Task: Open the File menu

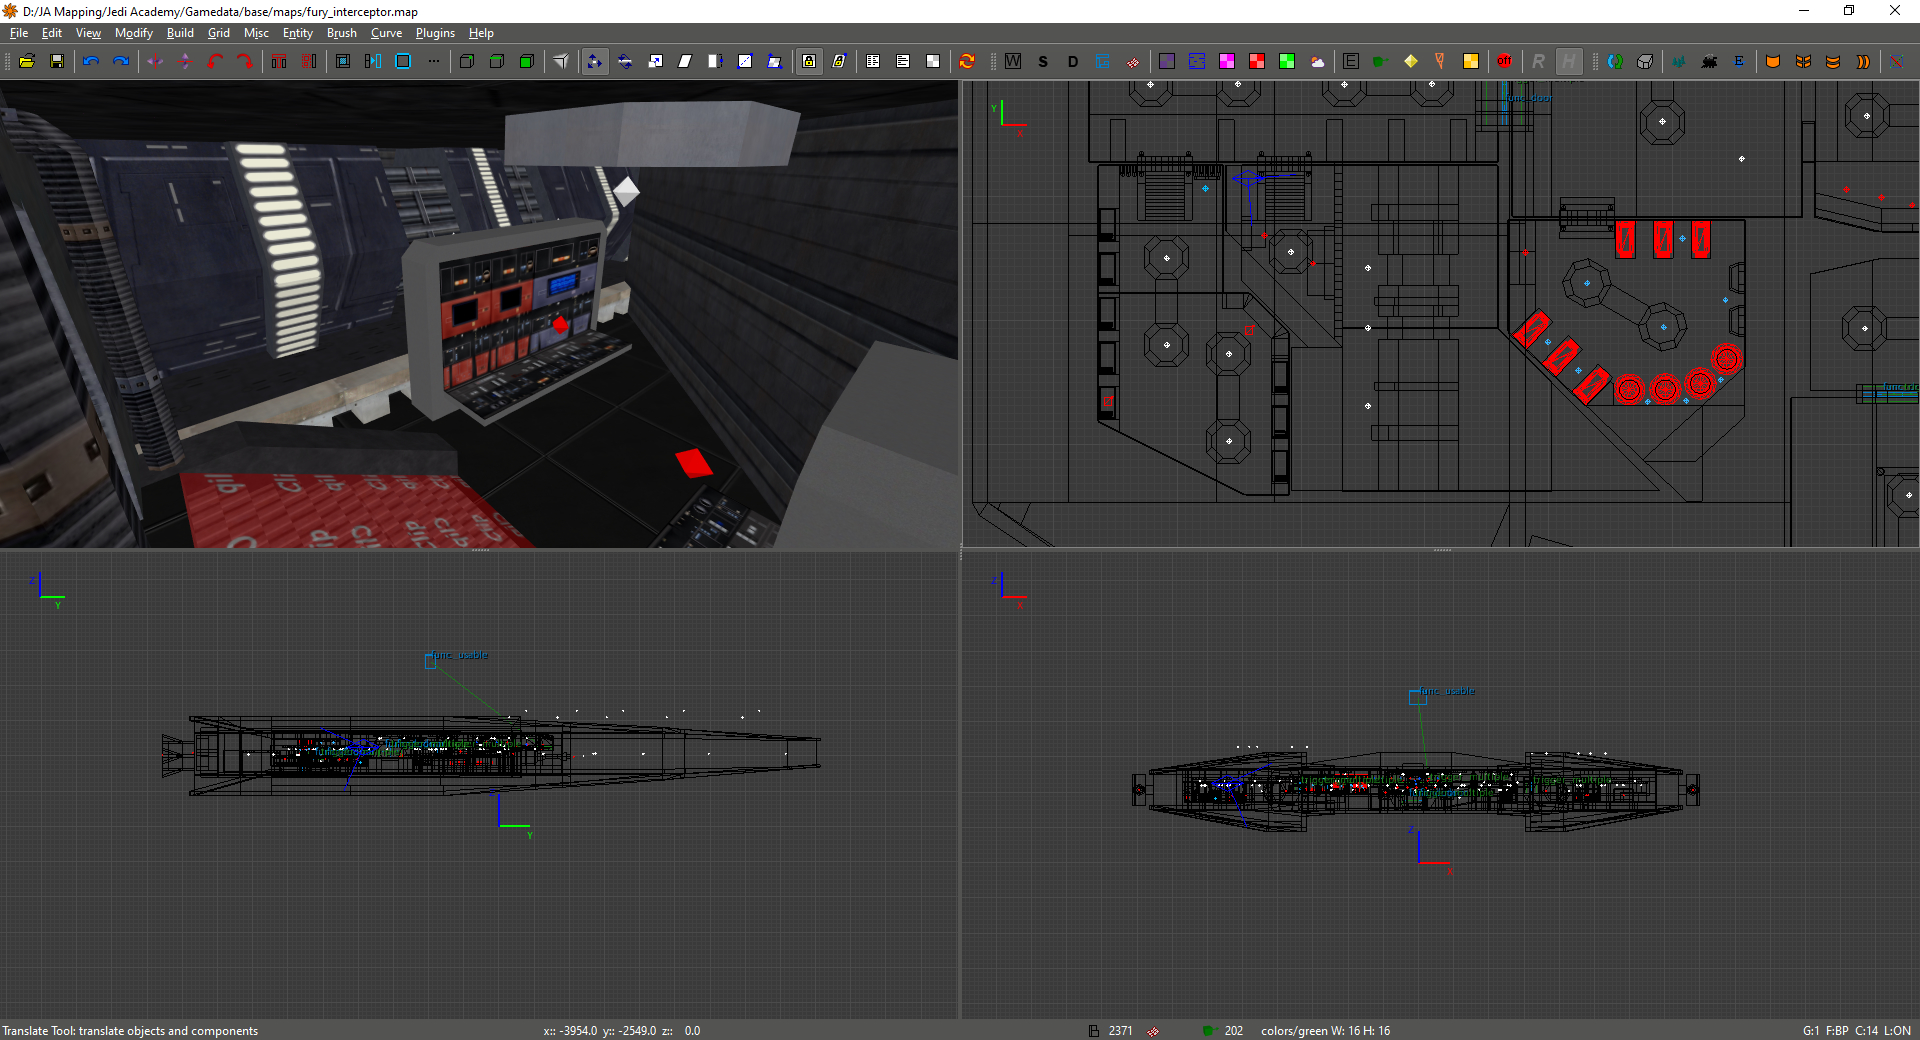Action: [x=19, y=33]
